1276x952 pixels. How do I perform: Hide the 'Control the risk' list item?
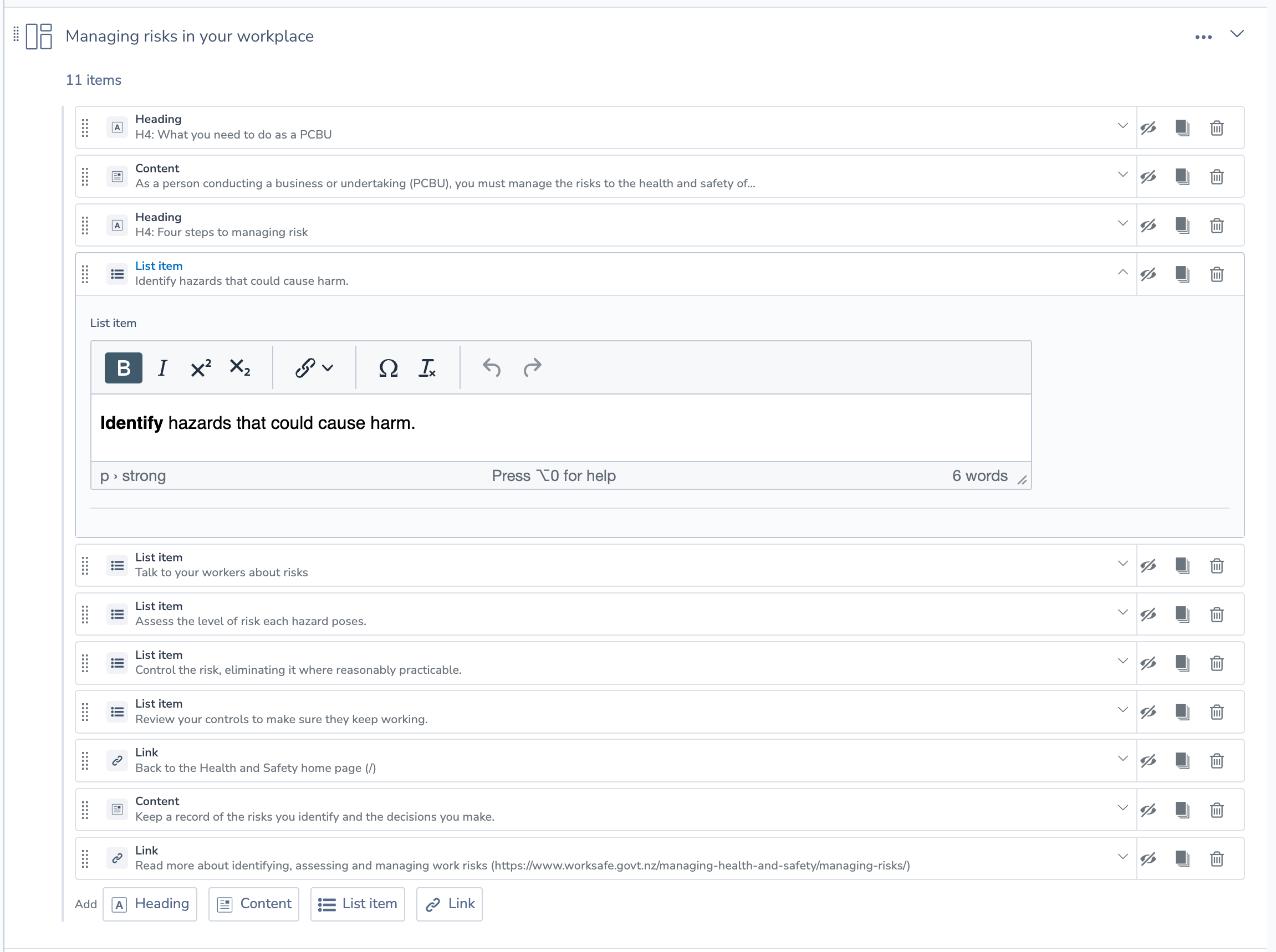pos(1148,663)
